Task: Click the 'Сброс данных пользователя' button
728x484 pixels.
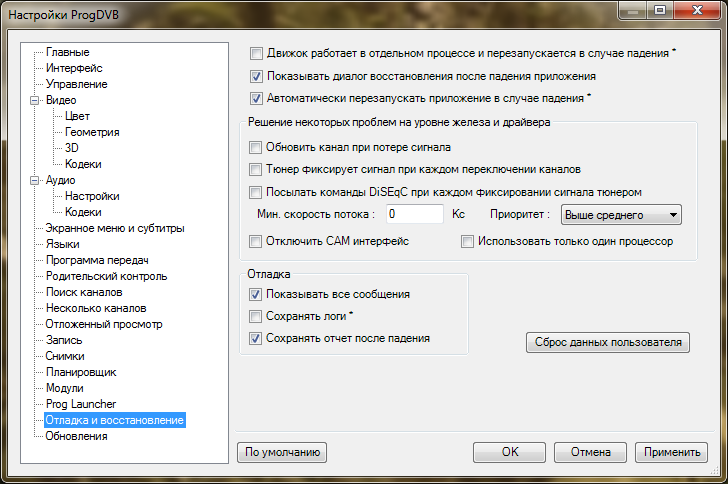Action: pyautogui.click(x=607, y=343)
